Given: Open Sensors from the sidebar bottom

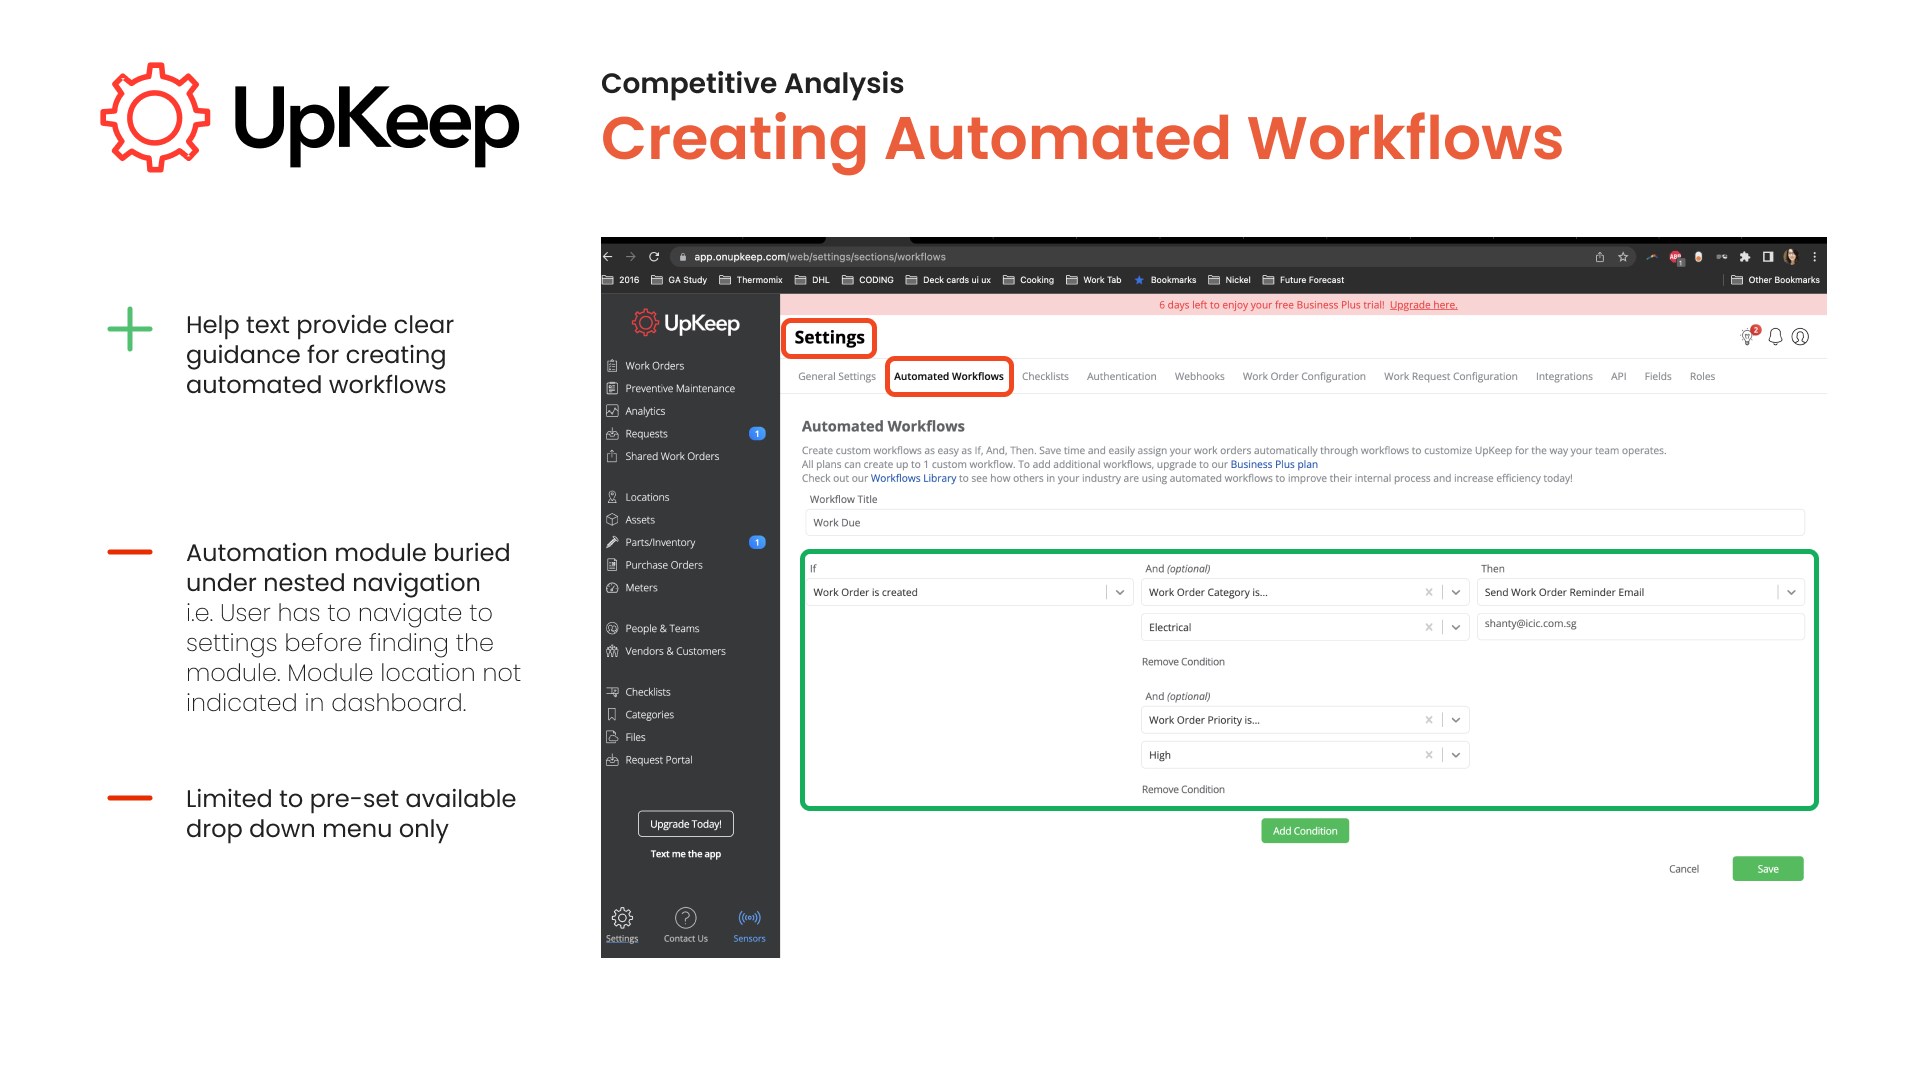Looking at the screenshot, I should tap(749, 924).
